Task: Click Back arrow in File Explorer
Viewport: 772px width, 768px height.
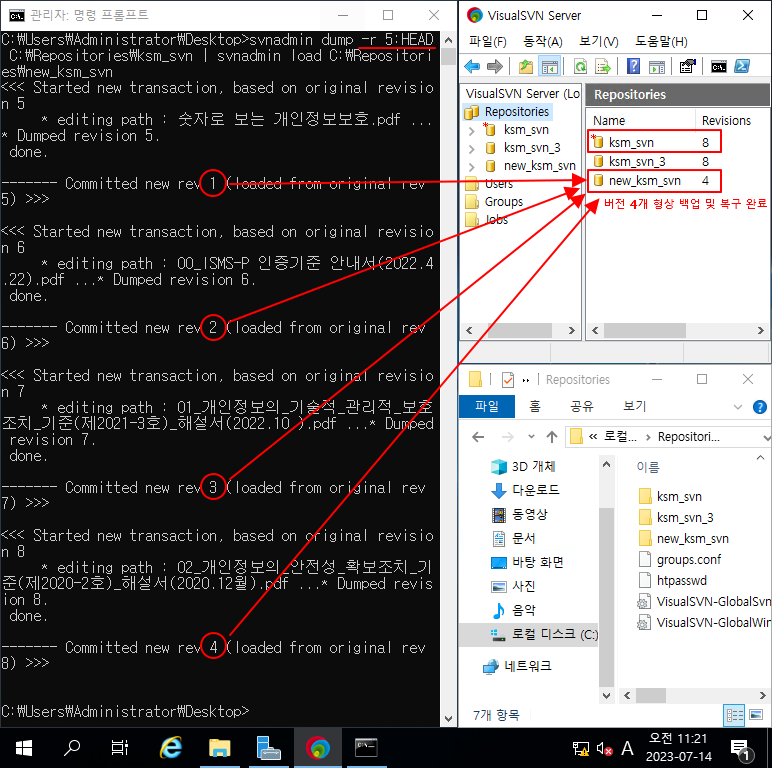Action: 478,437
